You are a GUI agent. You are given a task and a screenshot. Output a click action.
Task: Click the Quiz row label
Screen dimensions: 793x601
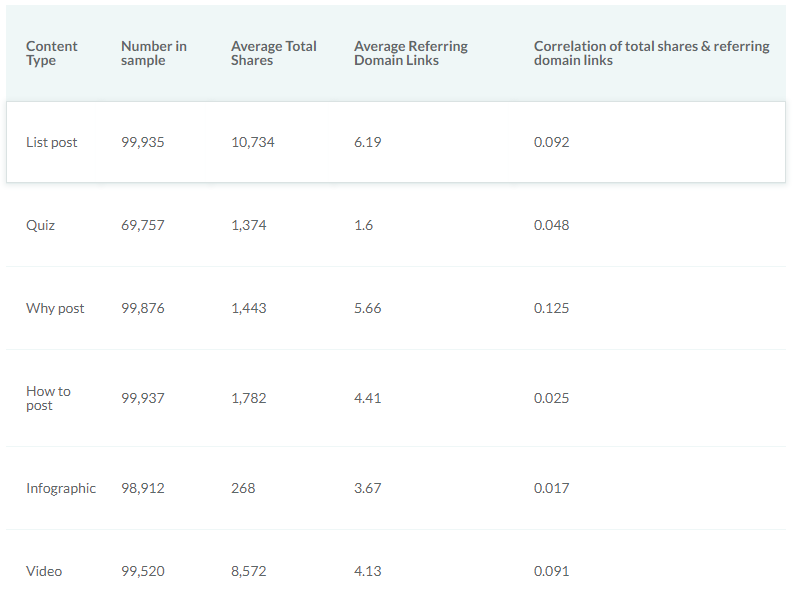click(40, 225)
